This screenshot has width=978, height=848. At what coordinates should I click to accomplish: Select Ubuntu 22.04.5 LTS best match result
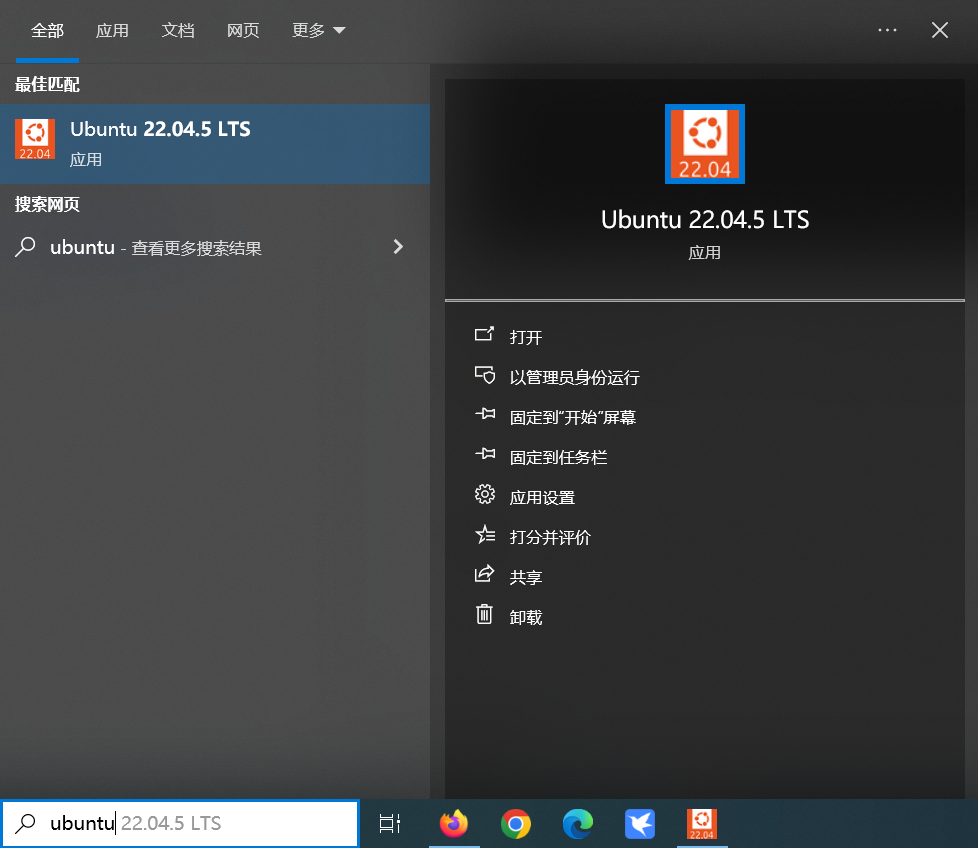pos(214,143)
